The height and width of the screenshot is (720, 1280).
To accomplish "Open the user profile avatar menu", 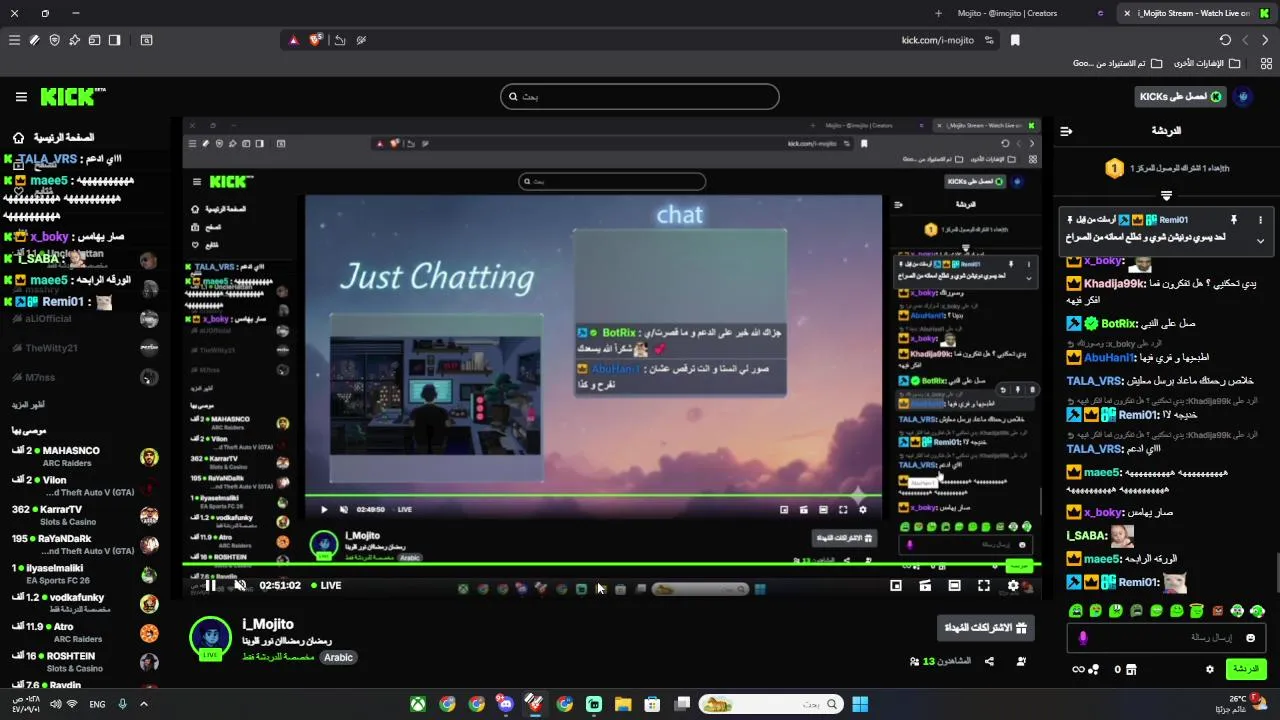I will [1244, 97].
